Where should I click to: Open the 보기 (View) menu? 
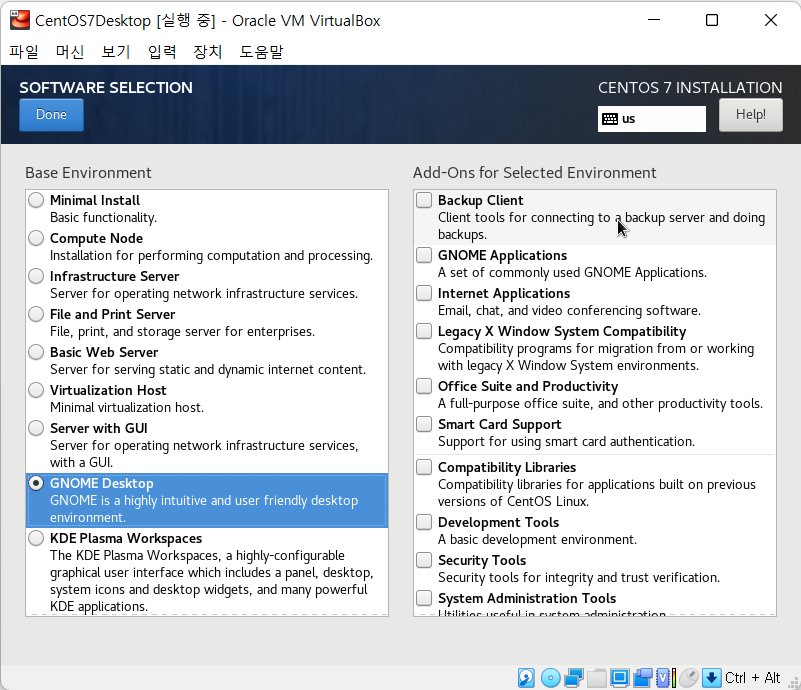pos(115,52)
